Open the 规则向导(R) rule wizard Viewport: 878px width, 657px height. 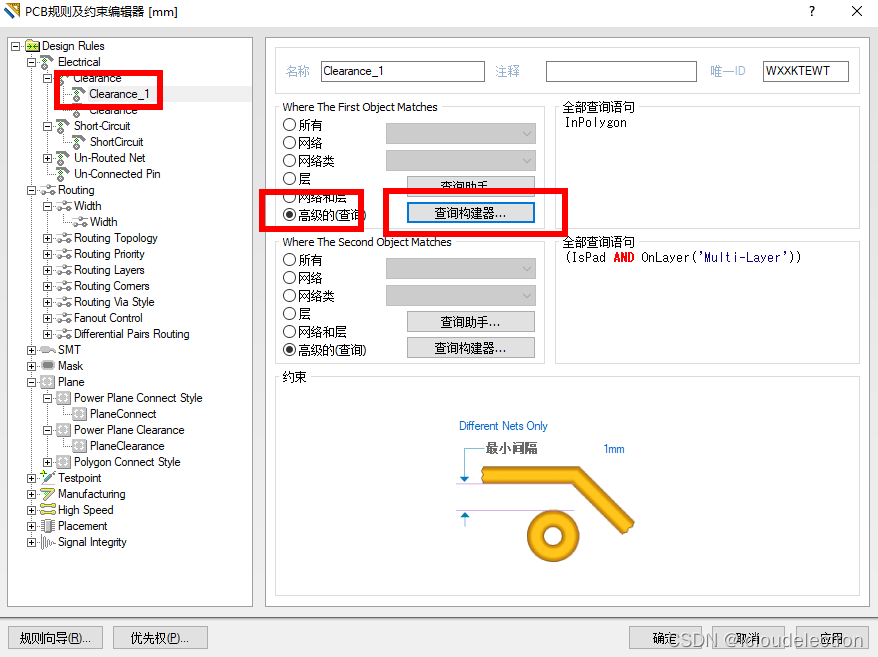55,638
